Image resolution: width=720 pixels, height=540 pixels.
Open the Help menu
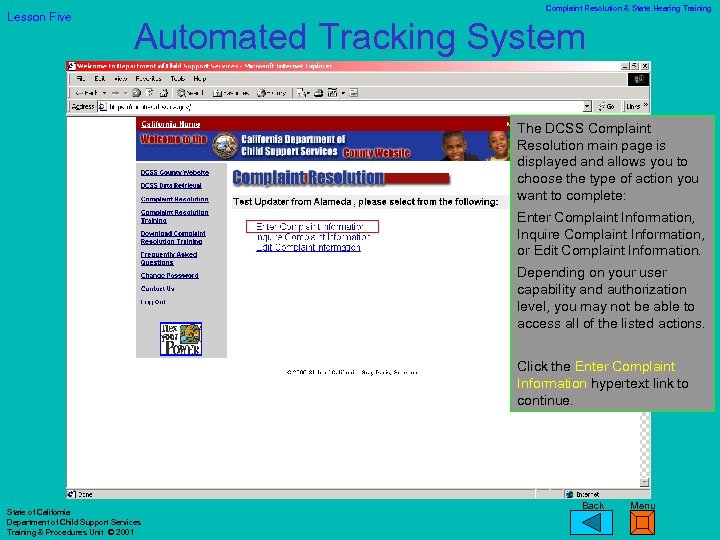coord(200,79)
